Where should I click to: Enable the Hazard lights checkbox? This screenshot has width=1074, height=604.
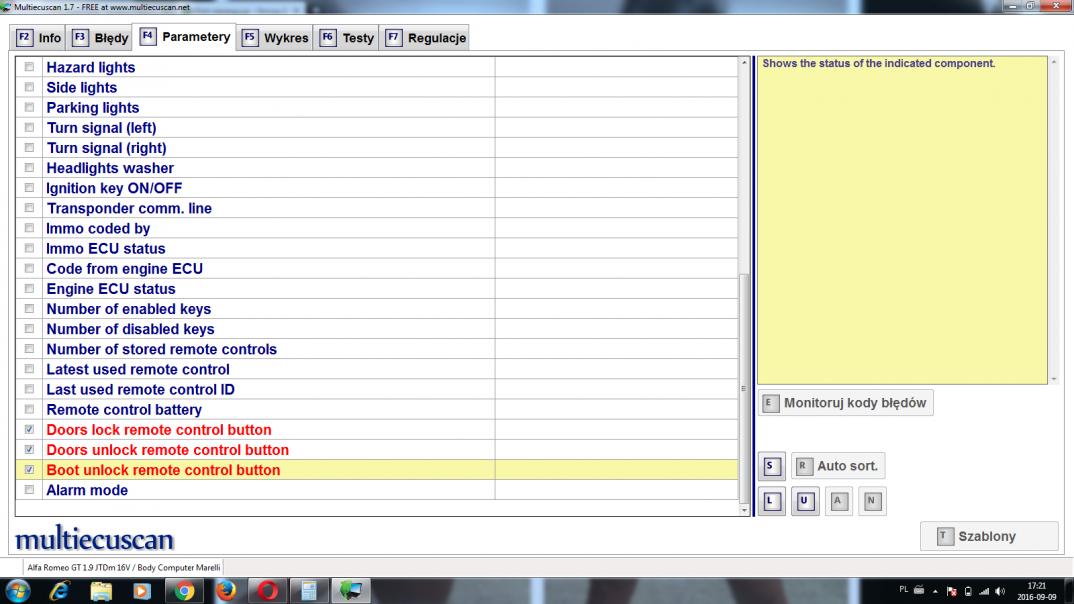click(x=29, y=67)
